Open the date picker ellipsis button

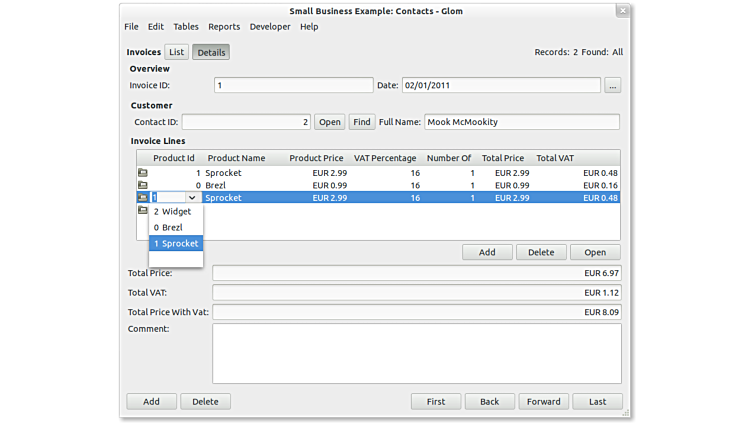612,86
